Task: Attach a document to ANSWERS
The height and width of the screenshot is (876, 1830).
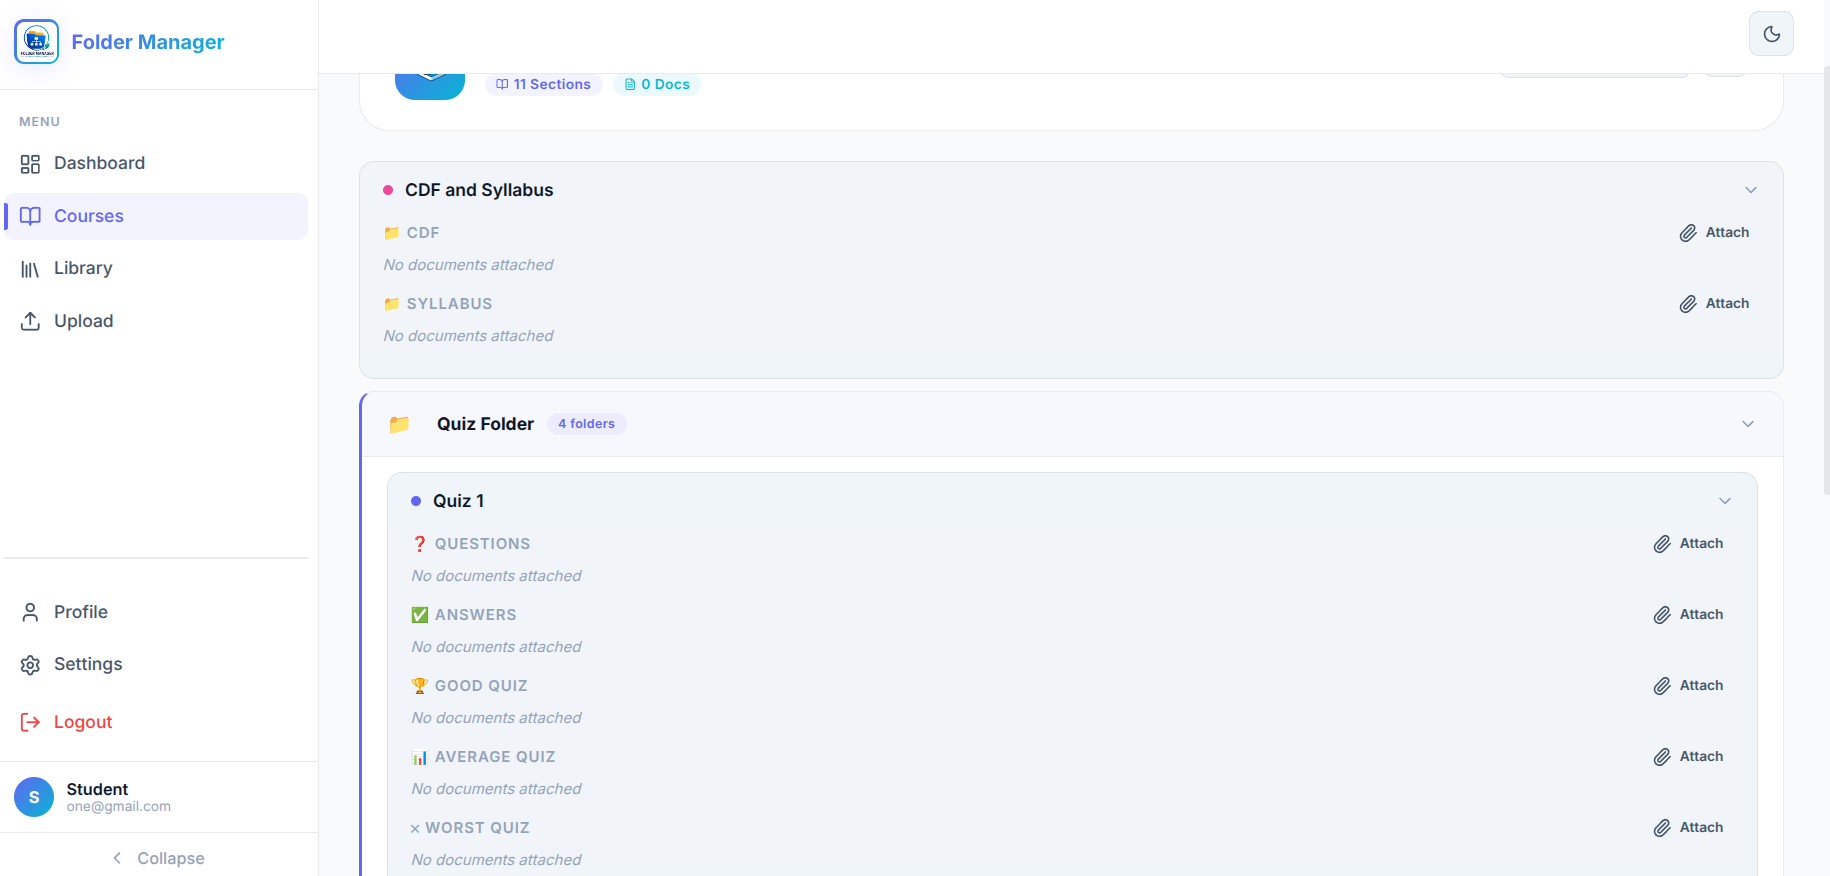Action: [x=1689, y=615]
